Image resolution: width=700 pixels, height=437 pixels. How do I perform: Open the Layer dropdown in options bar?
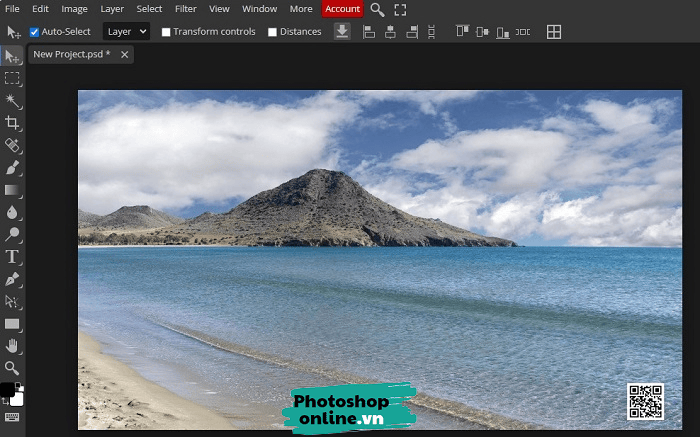(x=126, y=32)
